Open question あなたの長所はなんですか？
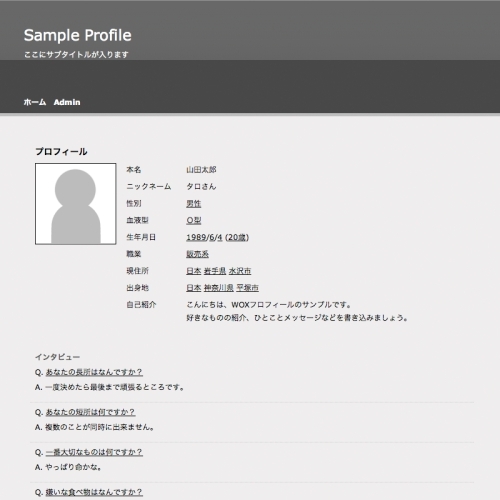Image resolution: width=500 pixels, height=500 pixels. pos(94,372)
